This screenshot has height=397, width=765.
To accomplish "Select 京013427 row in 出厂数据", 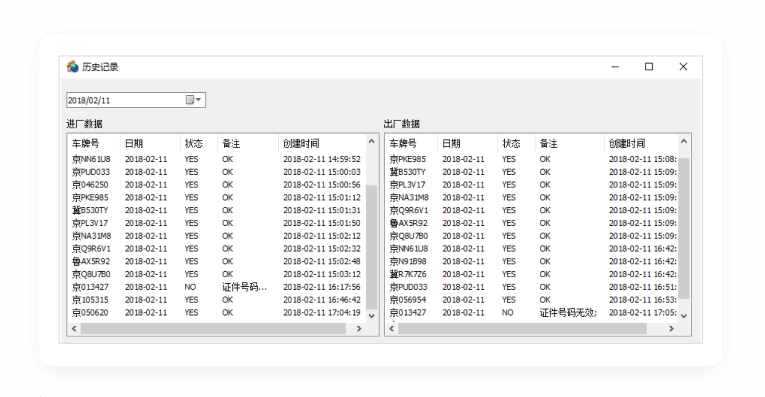I will coord(532,312).
